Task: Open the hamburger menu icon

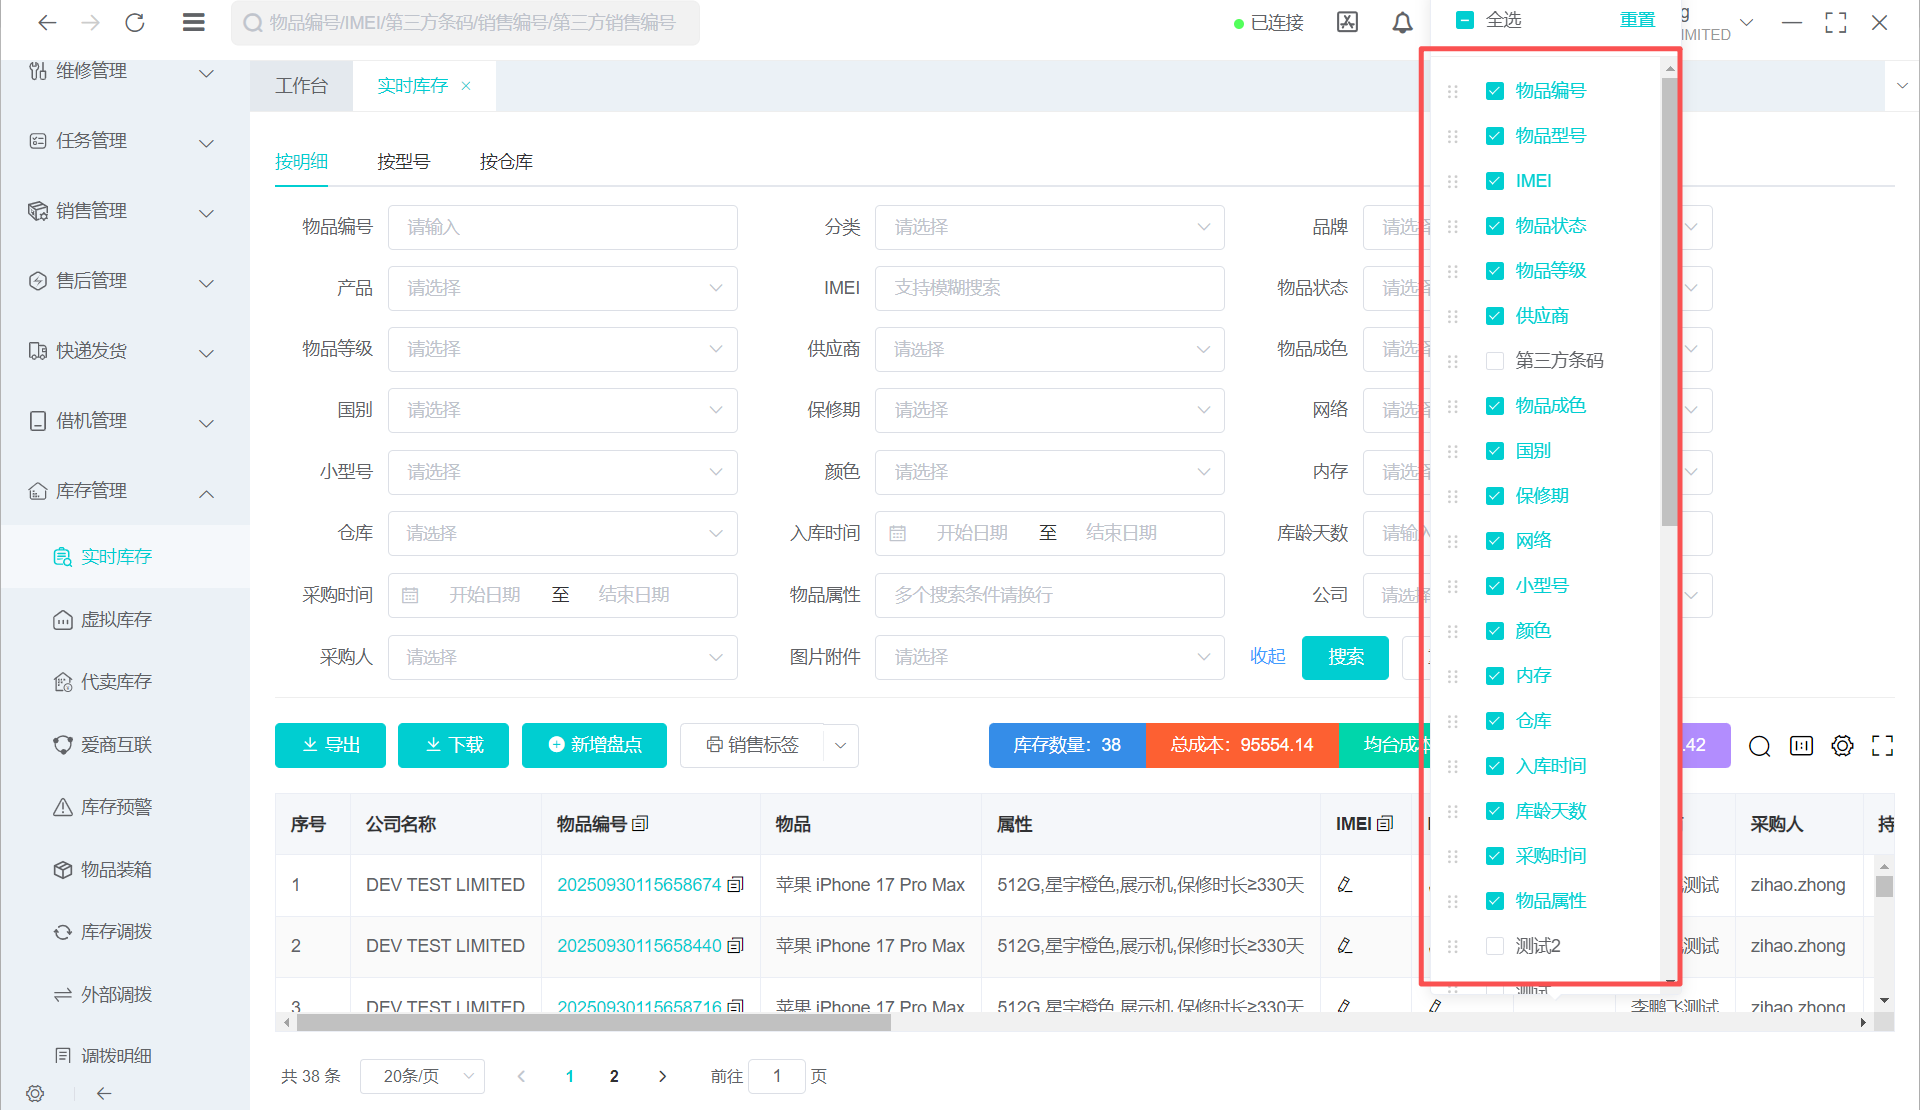Action: [194, 22]
